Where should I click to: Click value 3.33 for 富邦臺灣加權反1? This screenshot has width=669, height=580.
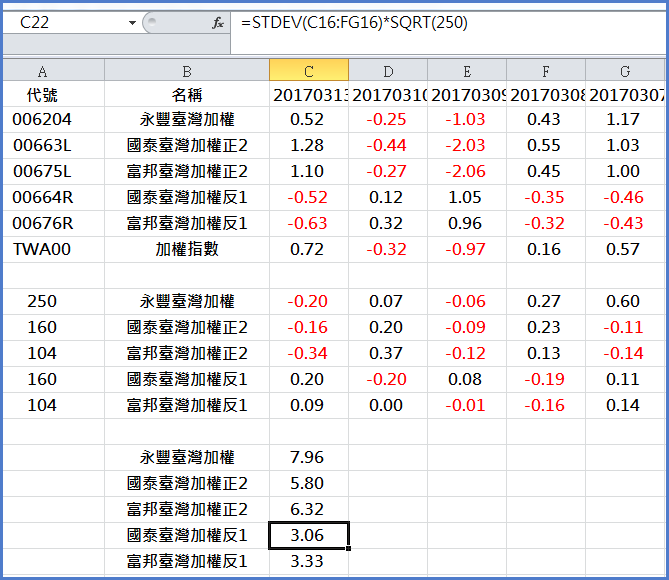tap(309, 562)
